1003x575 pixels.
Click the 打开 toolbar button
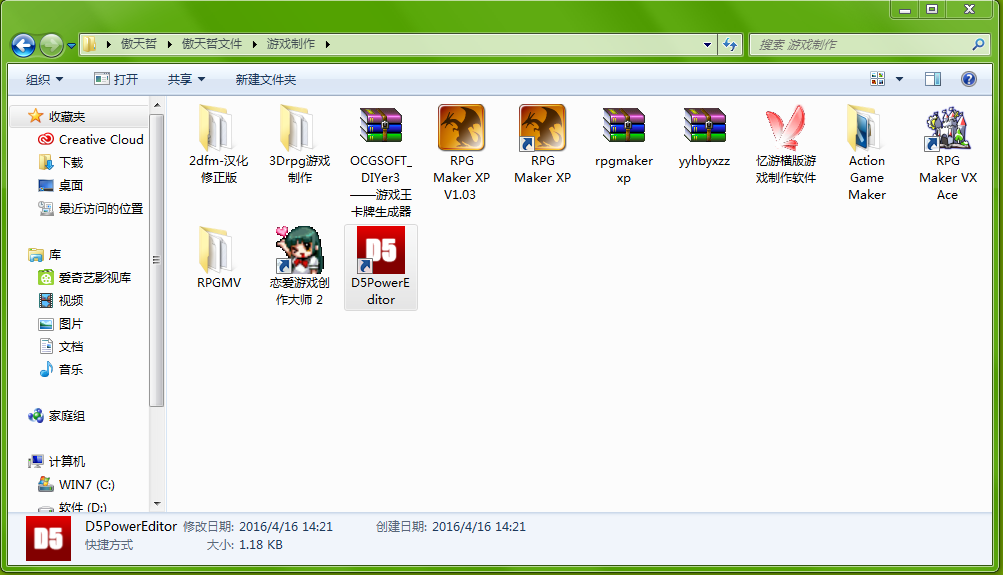coord(116,79)
